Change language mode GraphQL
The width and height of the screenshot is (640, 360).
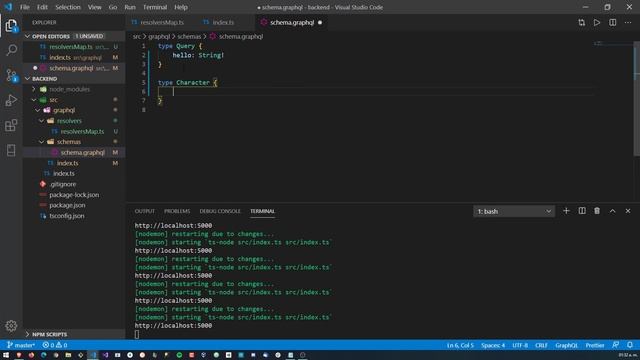tap(566, 345)
